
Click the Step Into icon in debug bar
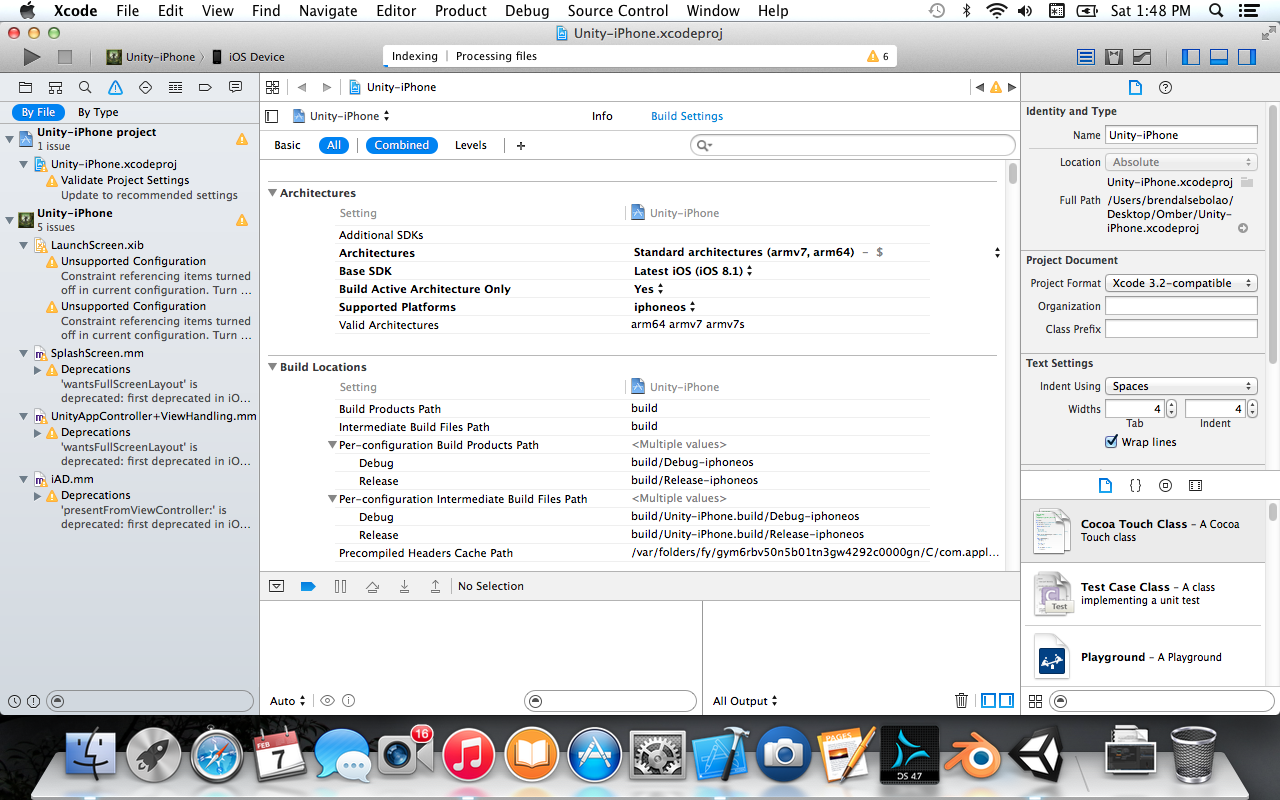(404, 586)
